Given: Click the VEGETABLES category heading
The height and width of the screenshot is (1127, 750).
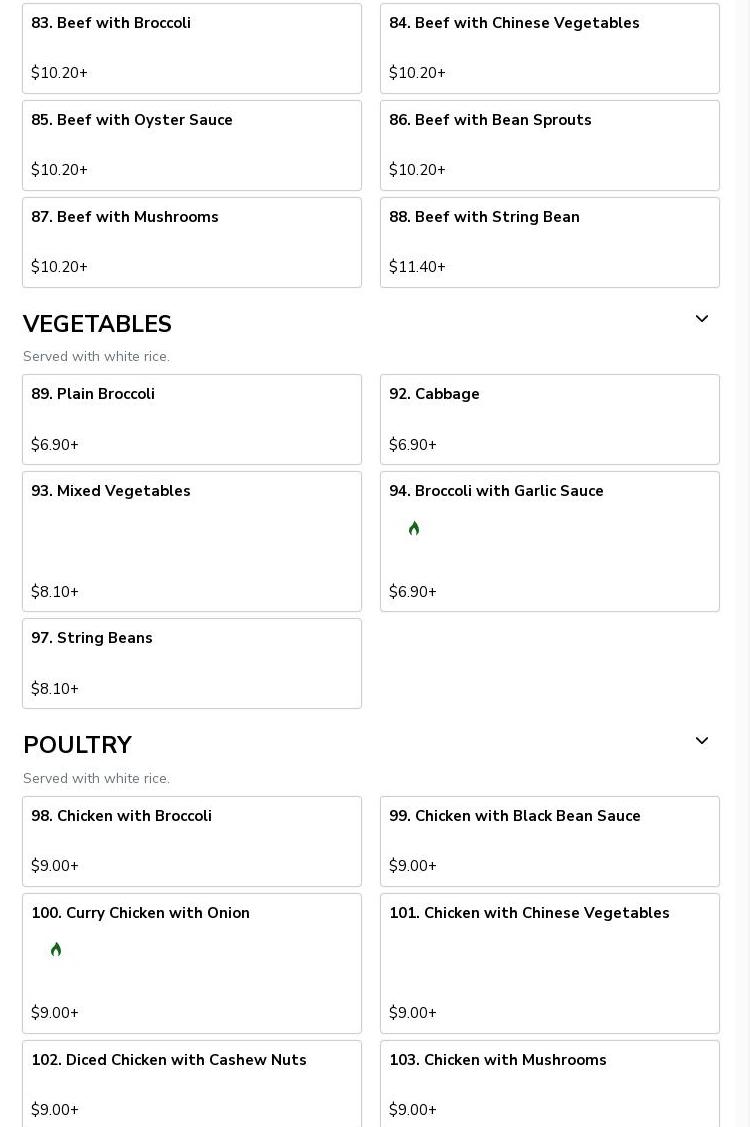Looking at the screenshot, I should [97, 324].
